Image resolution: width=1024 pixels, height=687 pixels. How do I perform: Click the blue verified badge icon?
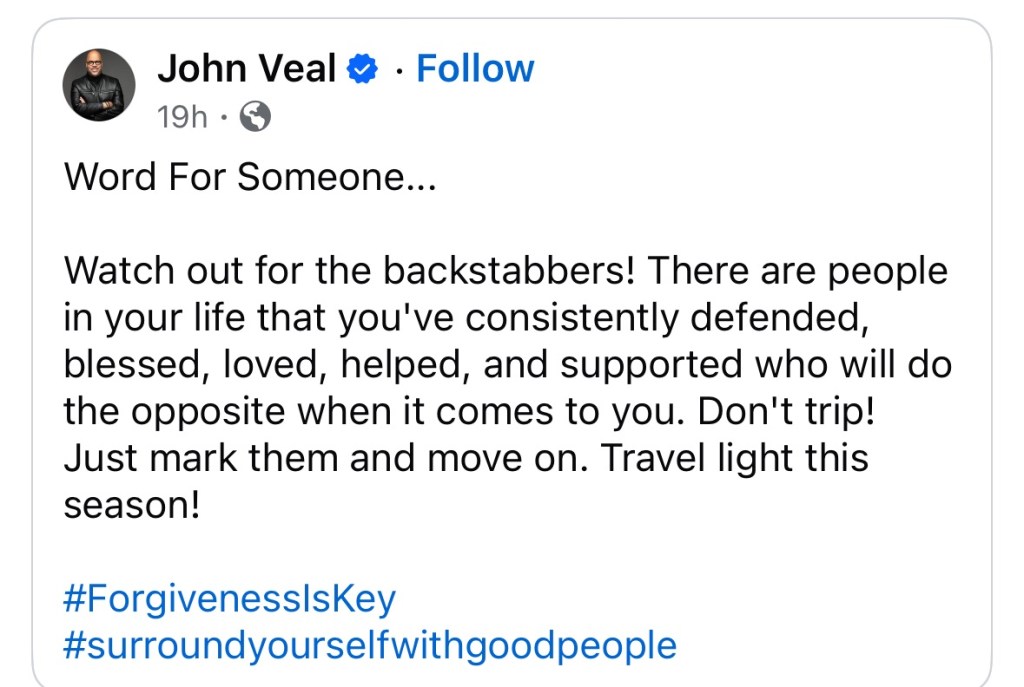pyautogui.click(x=362, y=70)
